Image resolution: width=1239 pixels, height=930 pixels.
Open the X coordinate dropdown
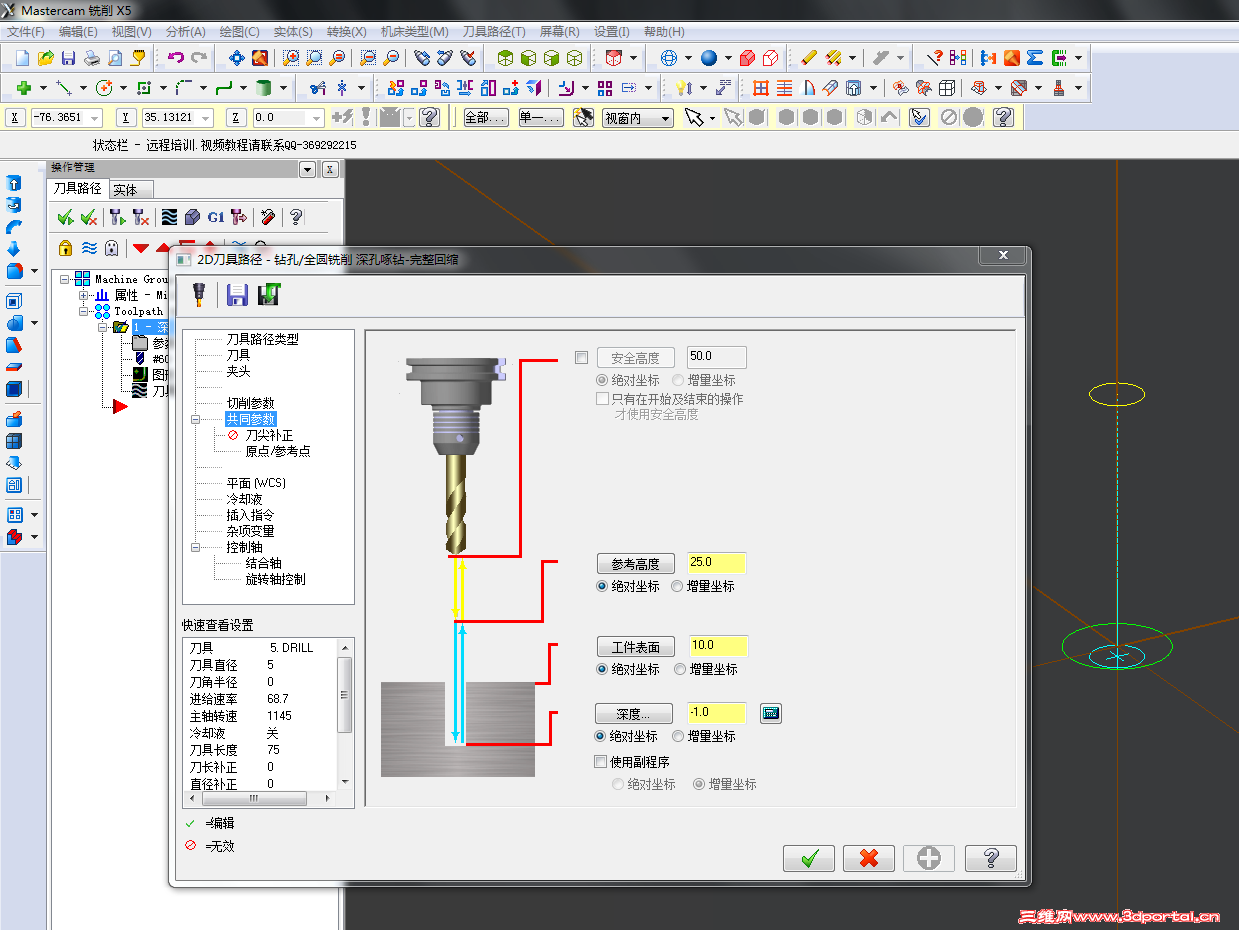[96, 118]
